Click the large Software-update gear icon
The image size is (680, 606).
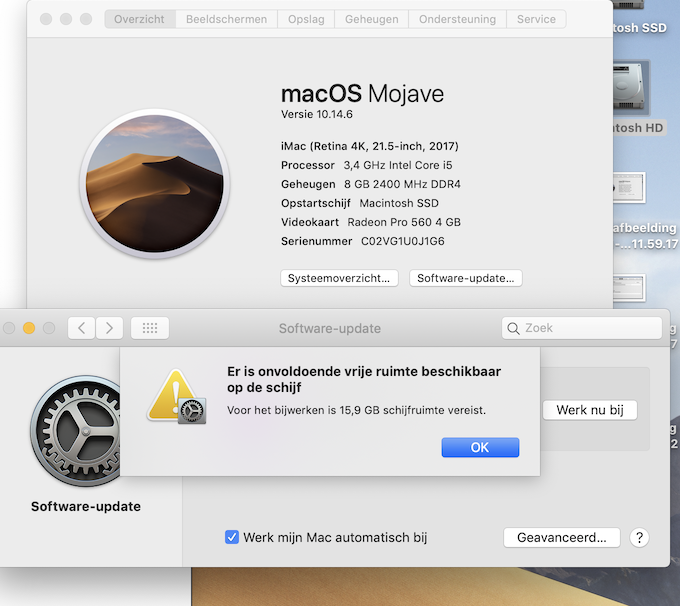pyautogui.click(x=76, y=431)
